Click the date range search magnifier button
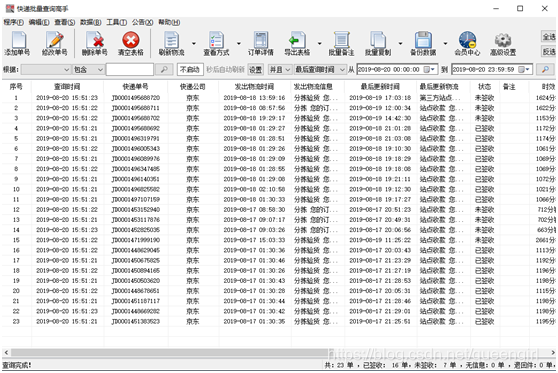 coord(545,69)
